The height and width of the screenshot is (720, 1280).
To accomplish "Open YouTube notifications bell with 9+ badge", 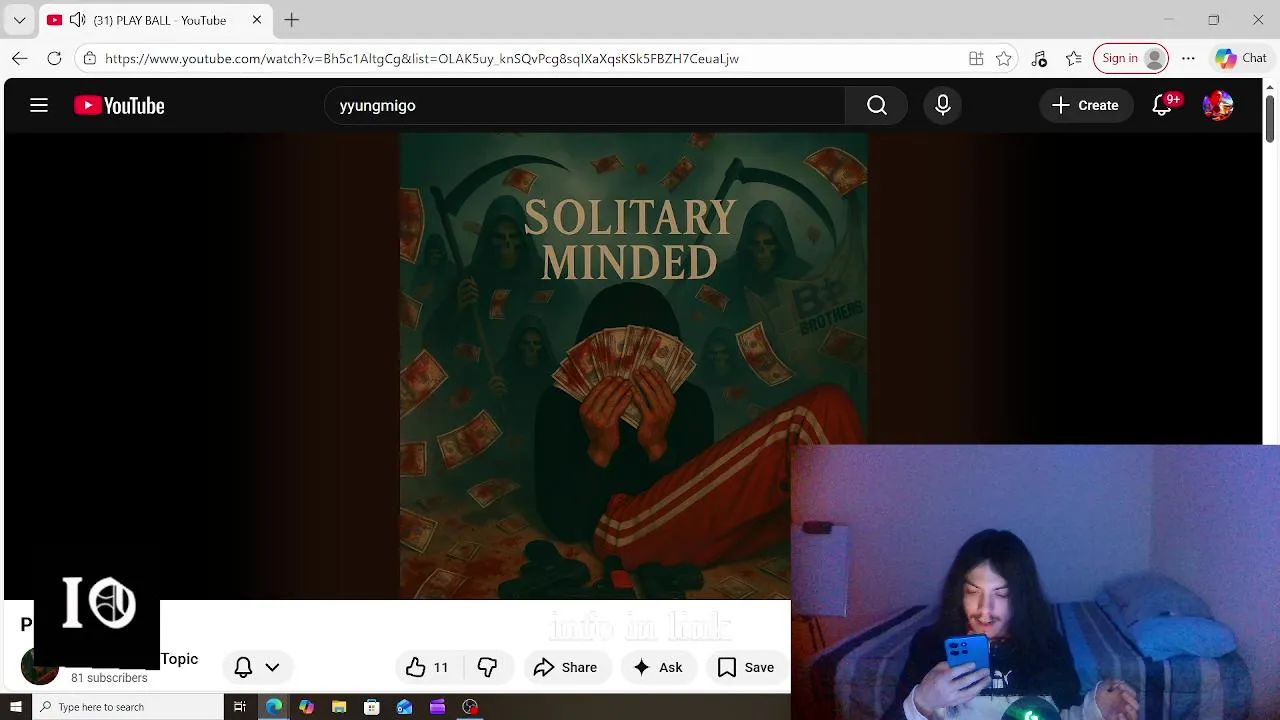I will click(1162, 105).
